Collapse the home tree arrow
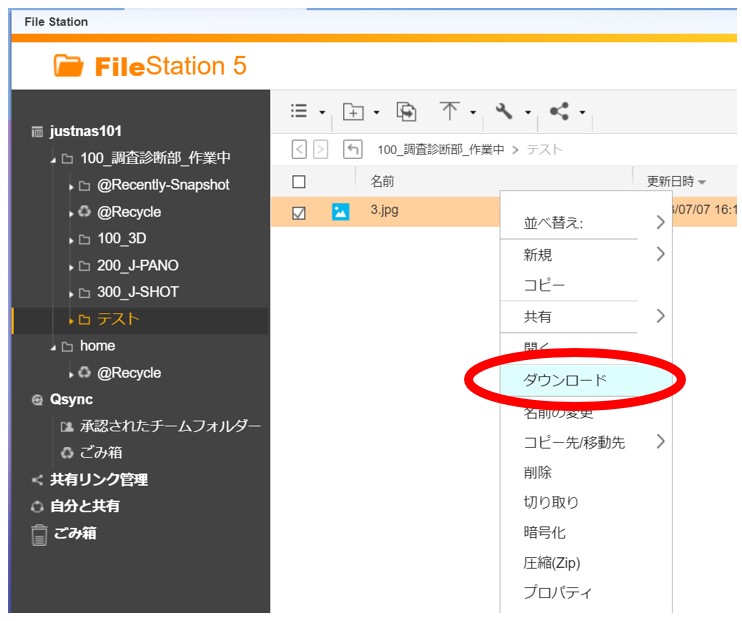742x621 pixels. [x=53, y=348]
